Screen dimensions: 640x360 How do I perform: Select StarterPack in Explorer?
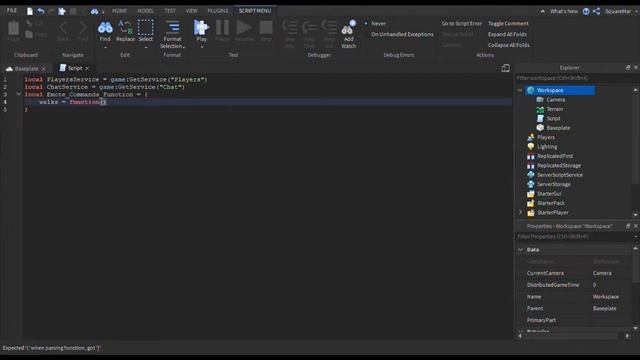pyautogui.click(x=551, y=203)
